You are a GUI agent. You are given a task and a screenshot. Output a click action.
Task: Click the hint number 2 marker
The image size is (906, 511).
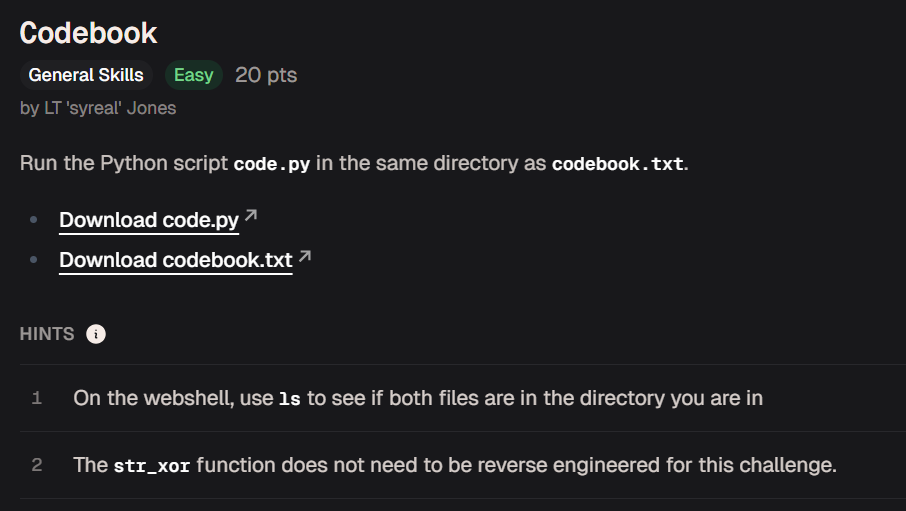click(36, 465)
